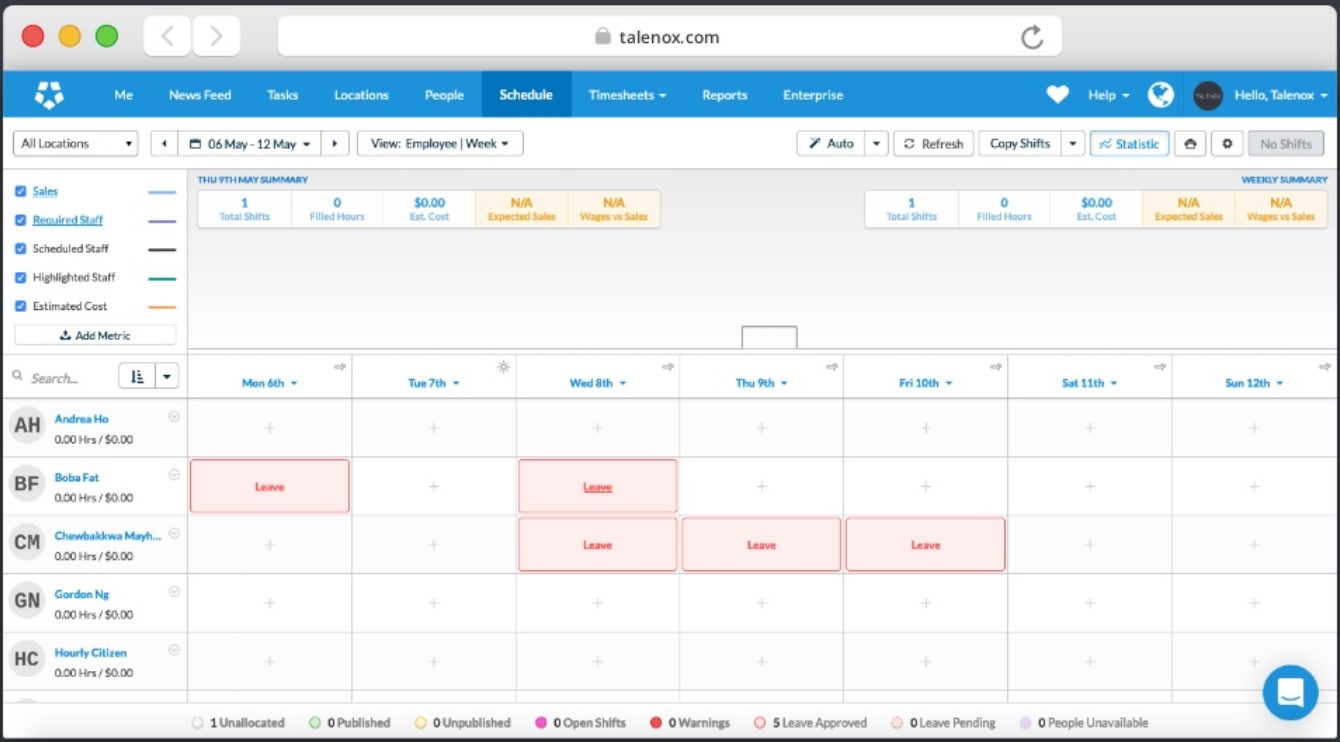Click the printer icon button
The image size is (1340, 742).
point(1189,144)
